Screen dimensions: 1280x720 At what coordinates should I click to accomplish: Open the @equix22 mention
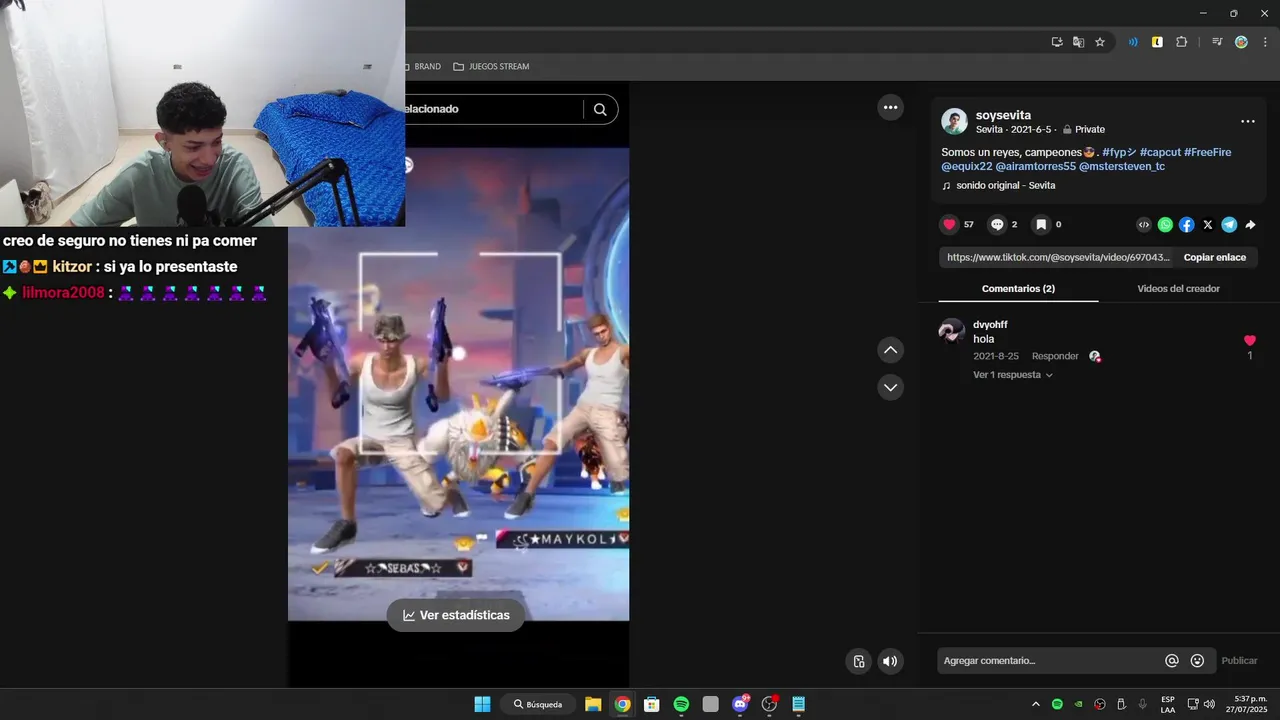coord(967,166)
